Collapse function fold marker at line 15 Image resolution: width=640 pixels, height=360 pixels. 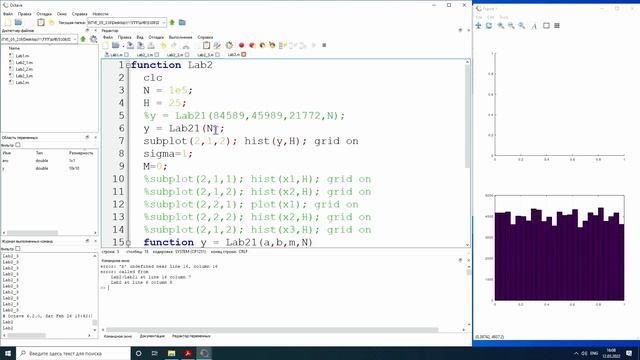click(128, 243)
